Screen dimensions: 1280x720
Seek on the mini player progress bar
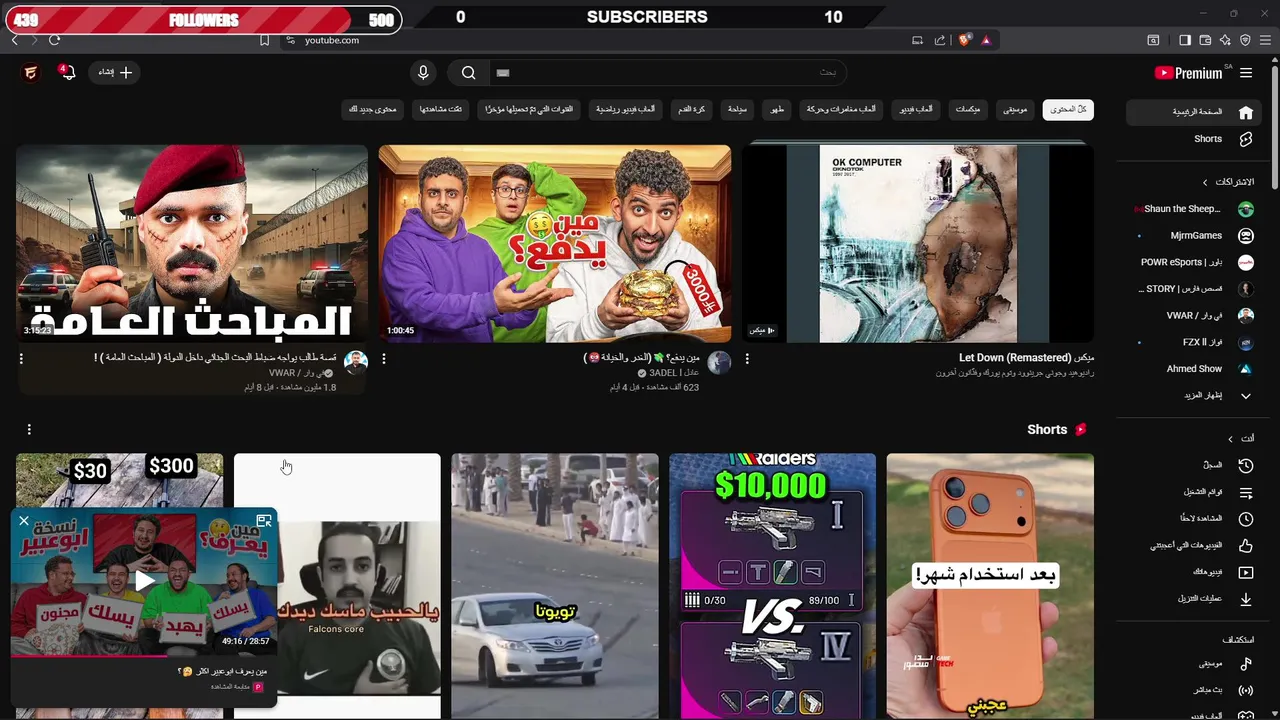(144, 656)
